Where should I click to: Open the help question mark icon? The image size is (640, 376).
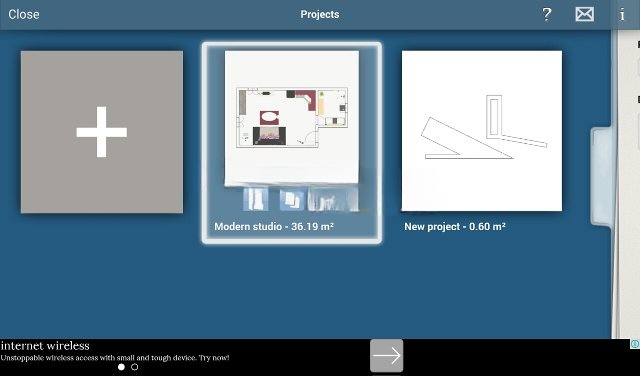547,15
